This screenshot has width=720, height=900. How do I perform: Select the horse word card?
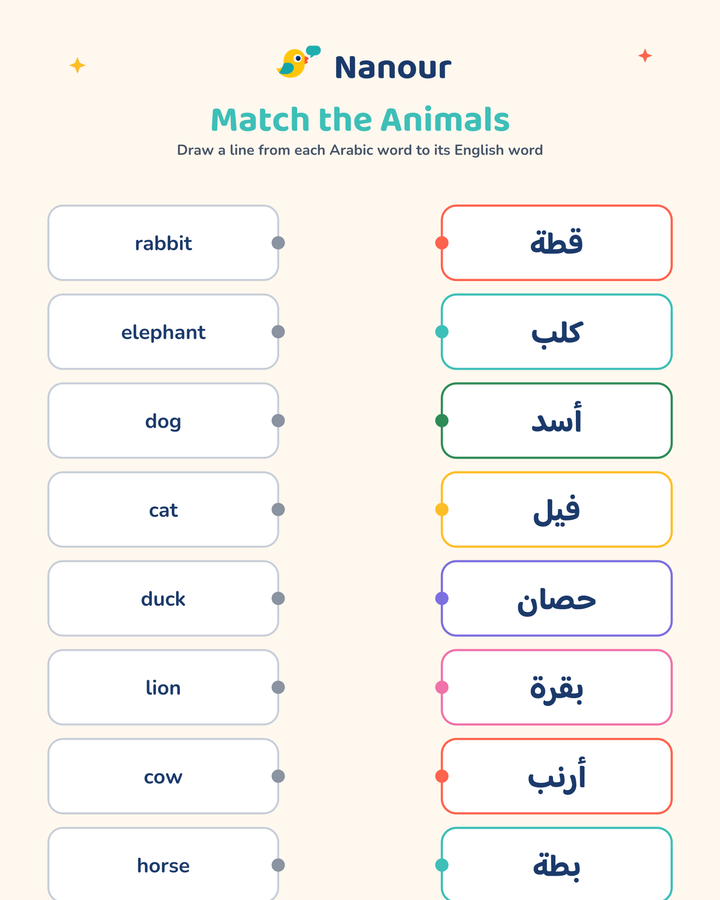tap(164, 864)
